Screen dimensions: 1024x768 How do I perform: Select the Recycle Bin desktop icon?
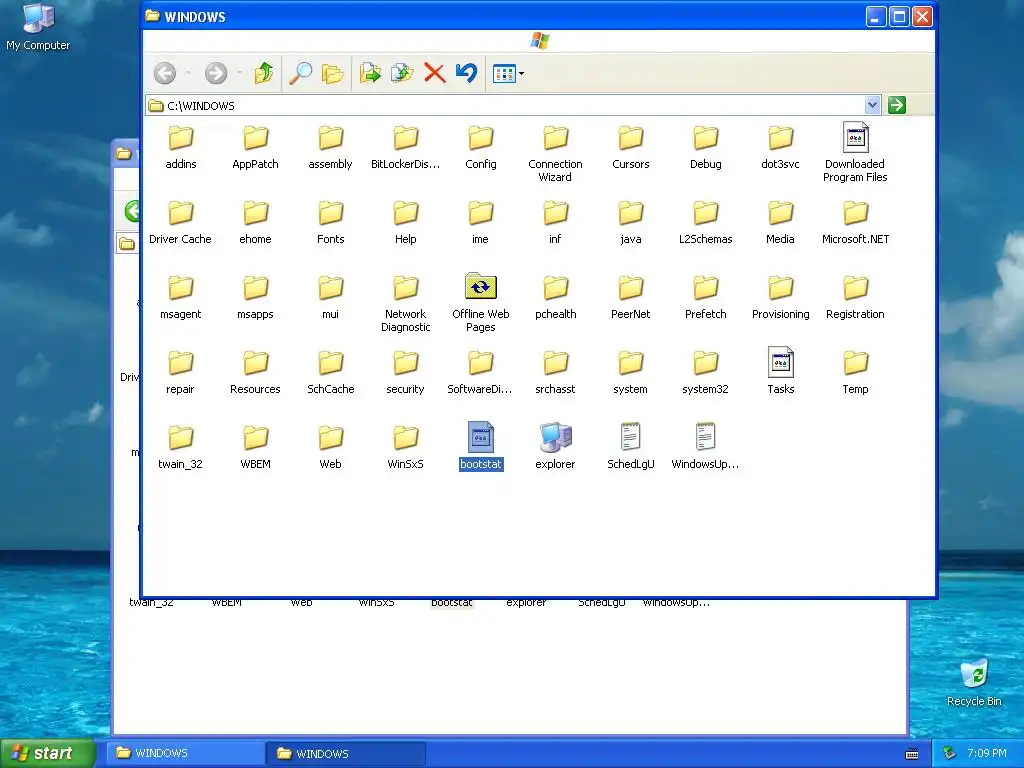(x=974, y=682)
